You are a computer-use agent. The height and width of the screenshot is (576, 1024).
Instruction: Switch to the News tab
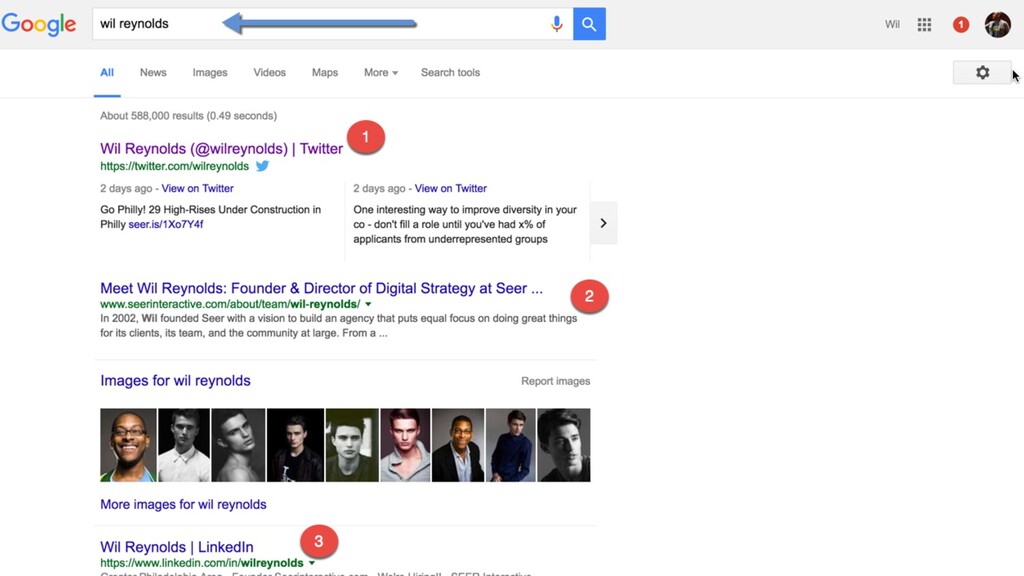coord(153,72)
